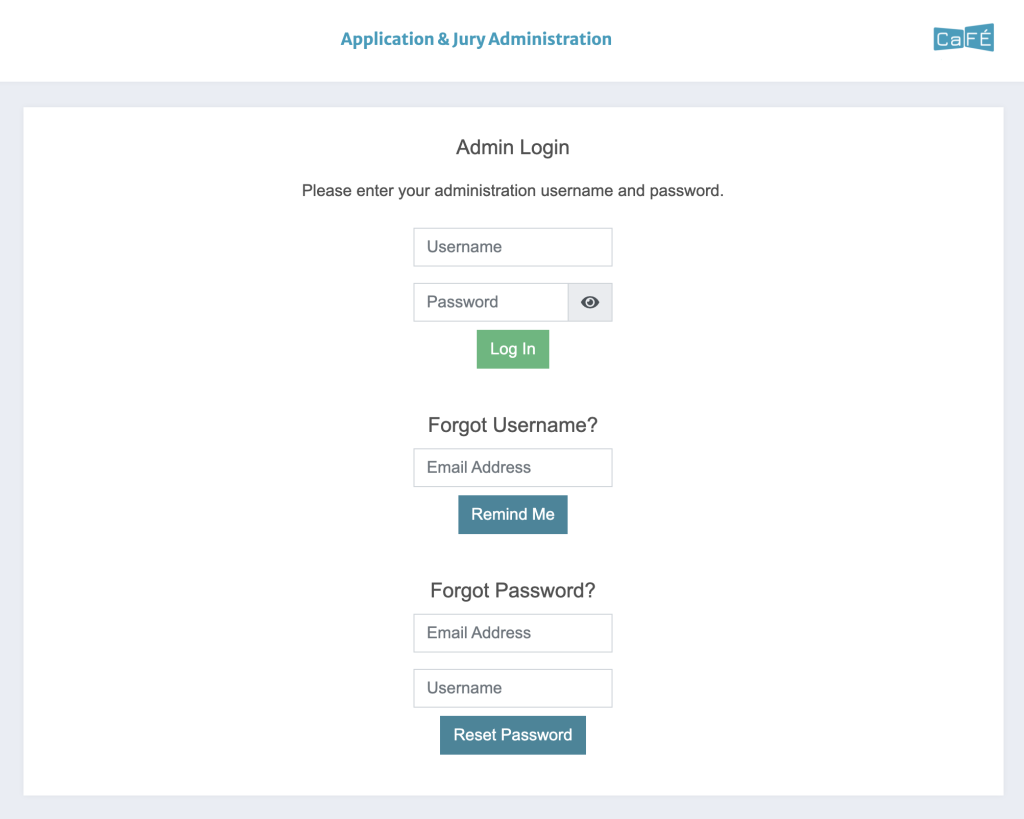Click into the Password input field
Viewport: 1024px width, 819px height.
[x=490, y=302]
